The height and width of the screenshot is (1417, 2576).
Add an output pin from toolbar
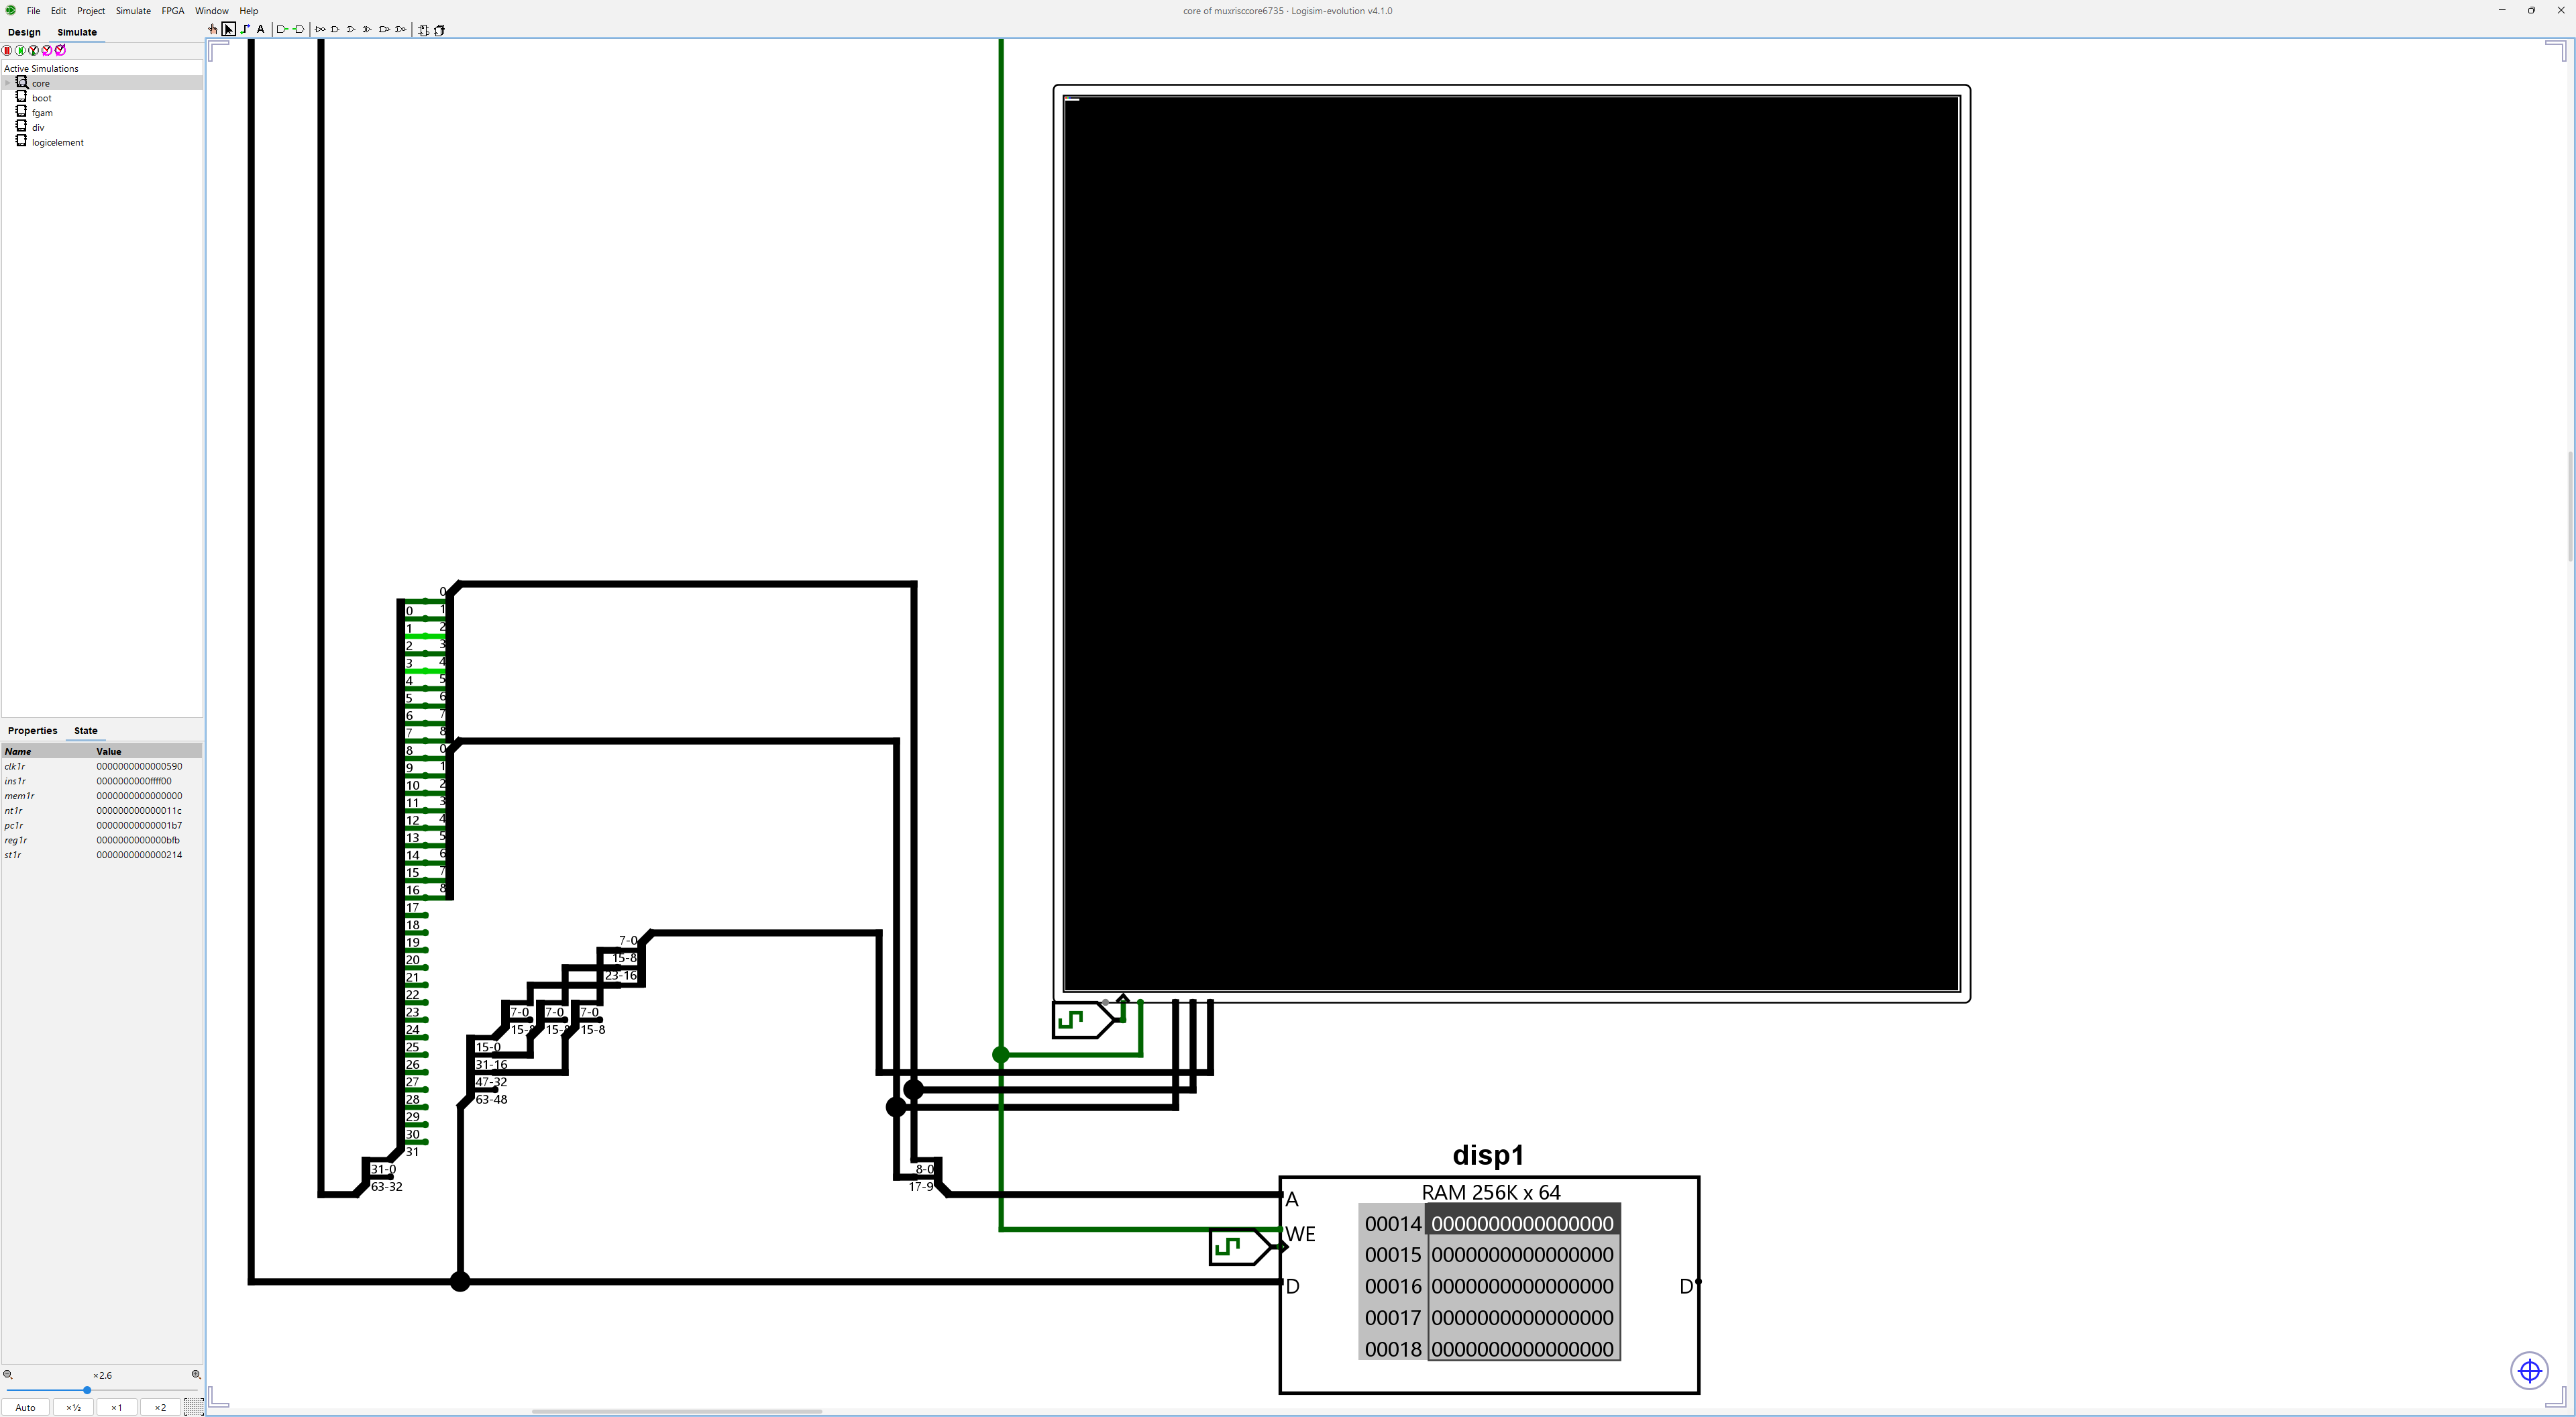pos(299,30)
